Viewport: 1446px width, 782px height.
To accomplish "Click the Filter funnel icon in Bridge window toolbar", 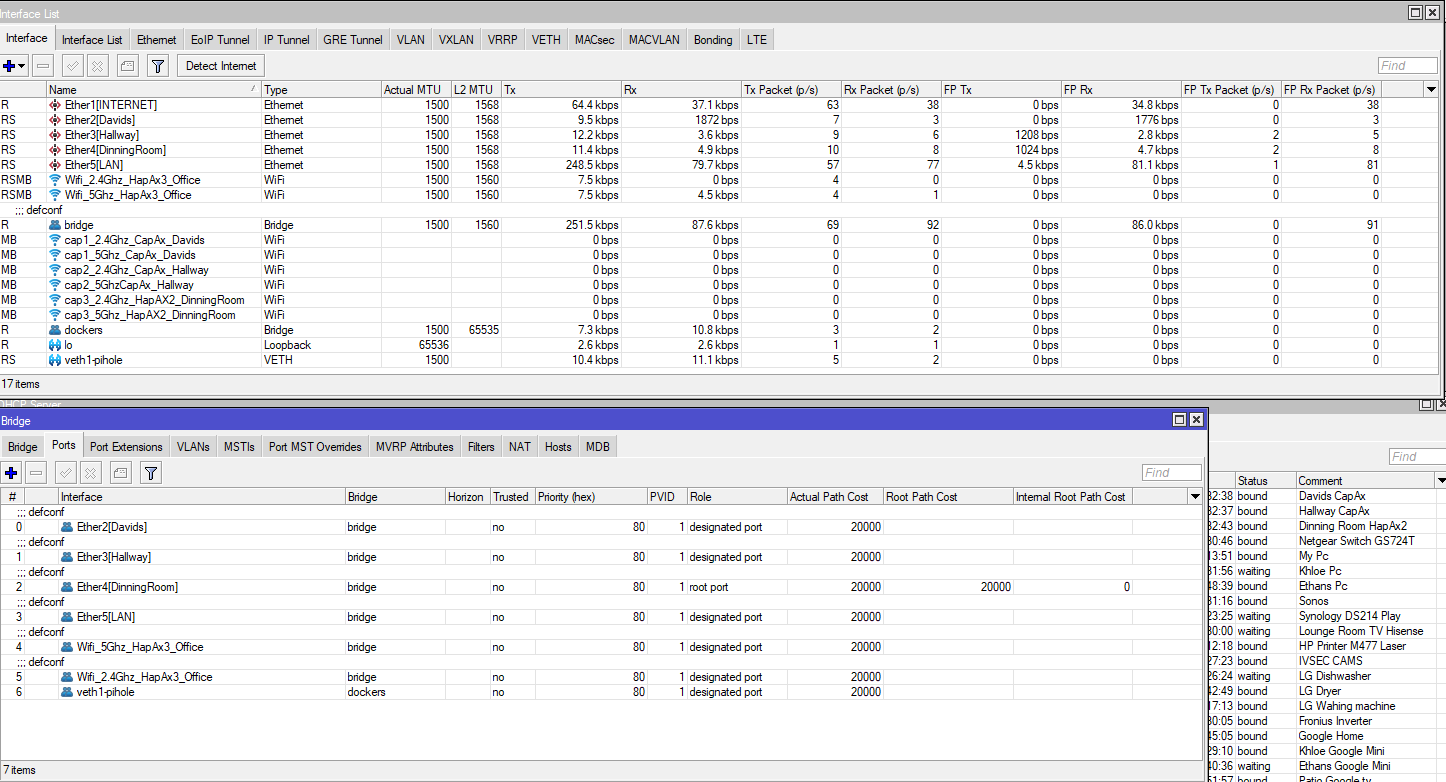I will pyautogui.click(x=150, y=473).
